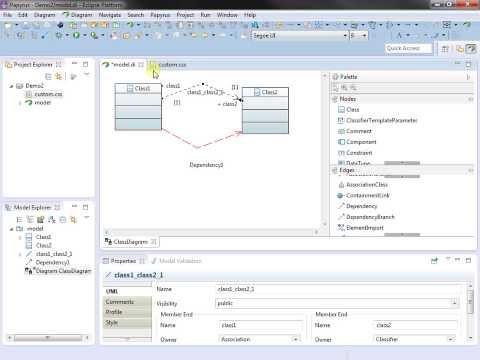Collapse the model root in Model Explorer
The height and width of the screenshot is (360, 480).
click(11, 229)
